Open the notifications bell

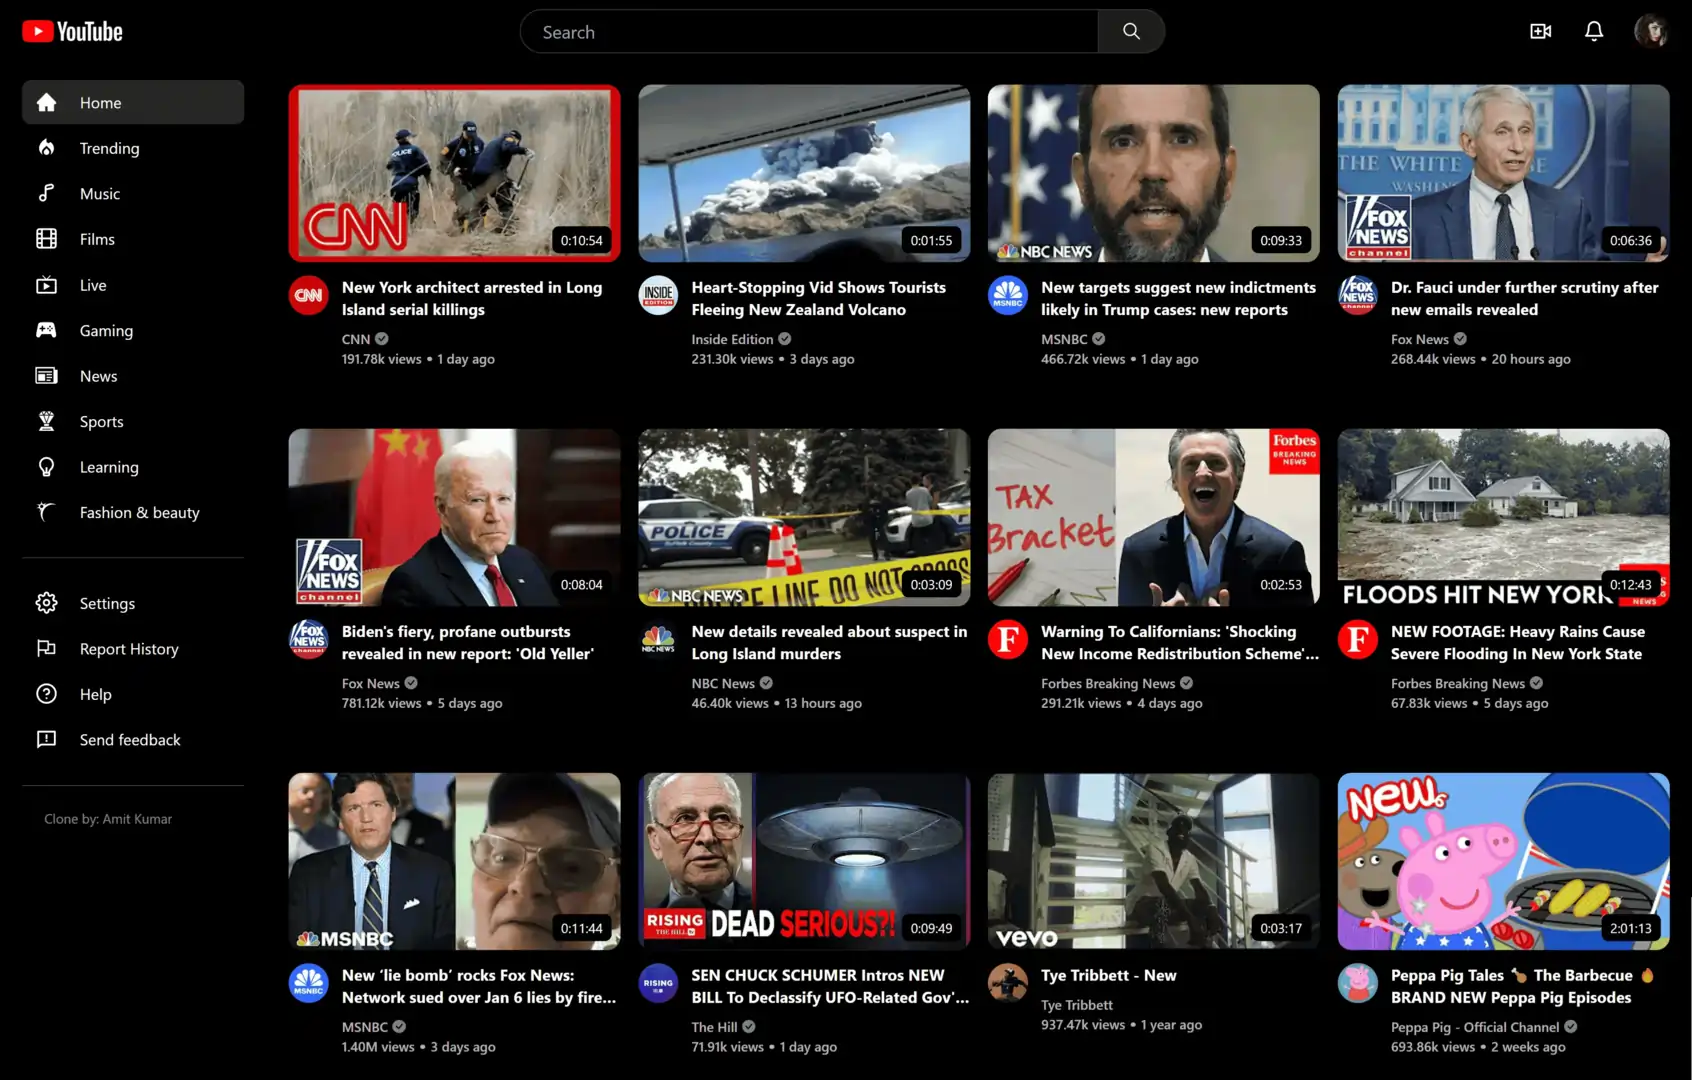click(x=1594, y=32)
